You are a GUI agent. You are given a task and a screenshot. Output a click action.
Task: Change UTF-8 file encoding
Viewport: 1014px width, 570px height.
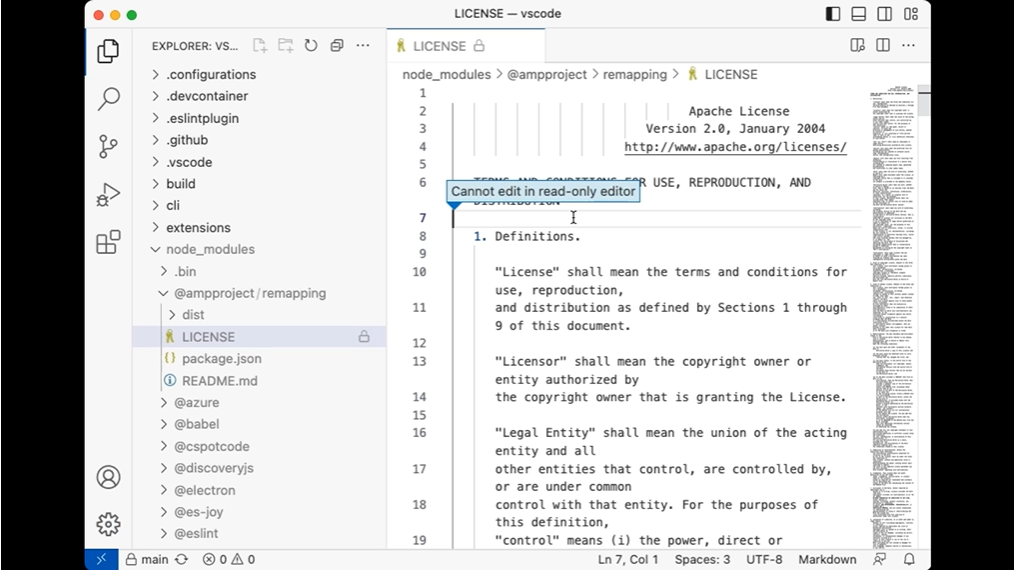[764, 559]
